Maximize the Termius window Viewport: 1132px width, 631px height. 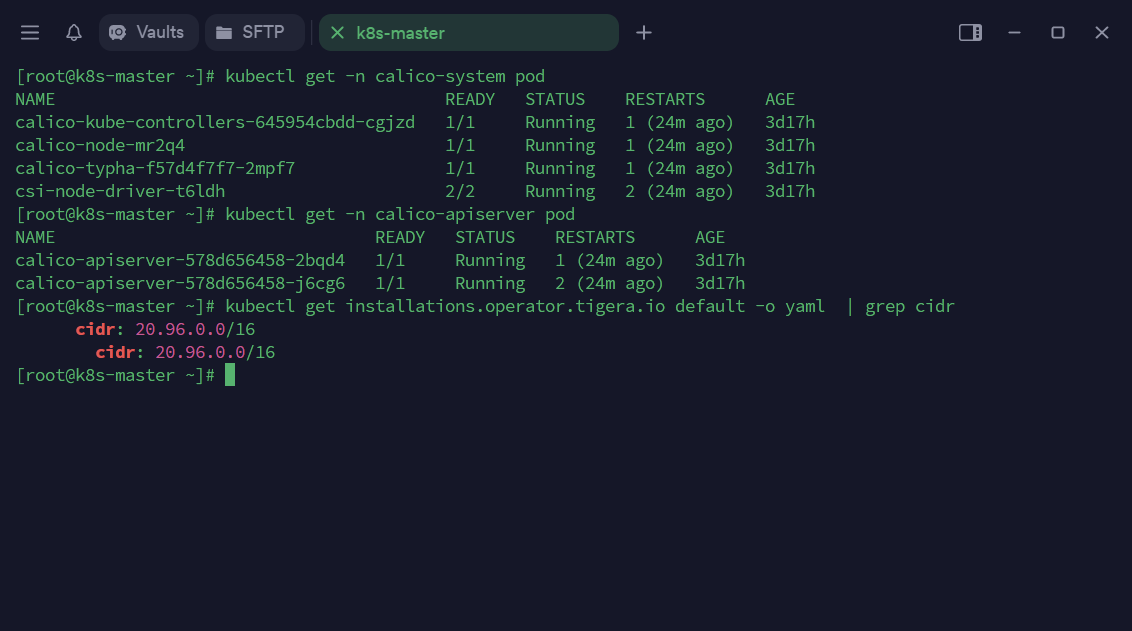tap(1058, 33)
